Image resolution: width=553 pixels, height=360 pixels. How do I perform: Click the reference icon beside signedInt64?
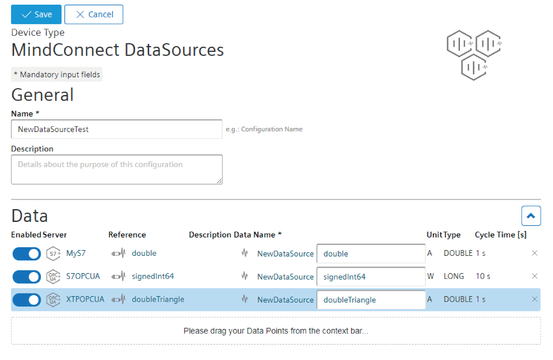pos(118,276)
